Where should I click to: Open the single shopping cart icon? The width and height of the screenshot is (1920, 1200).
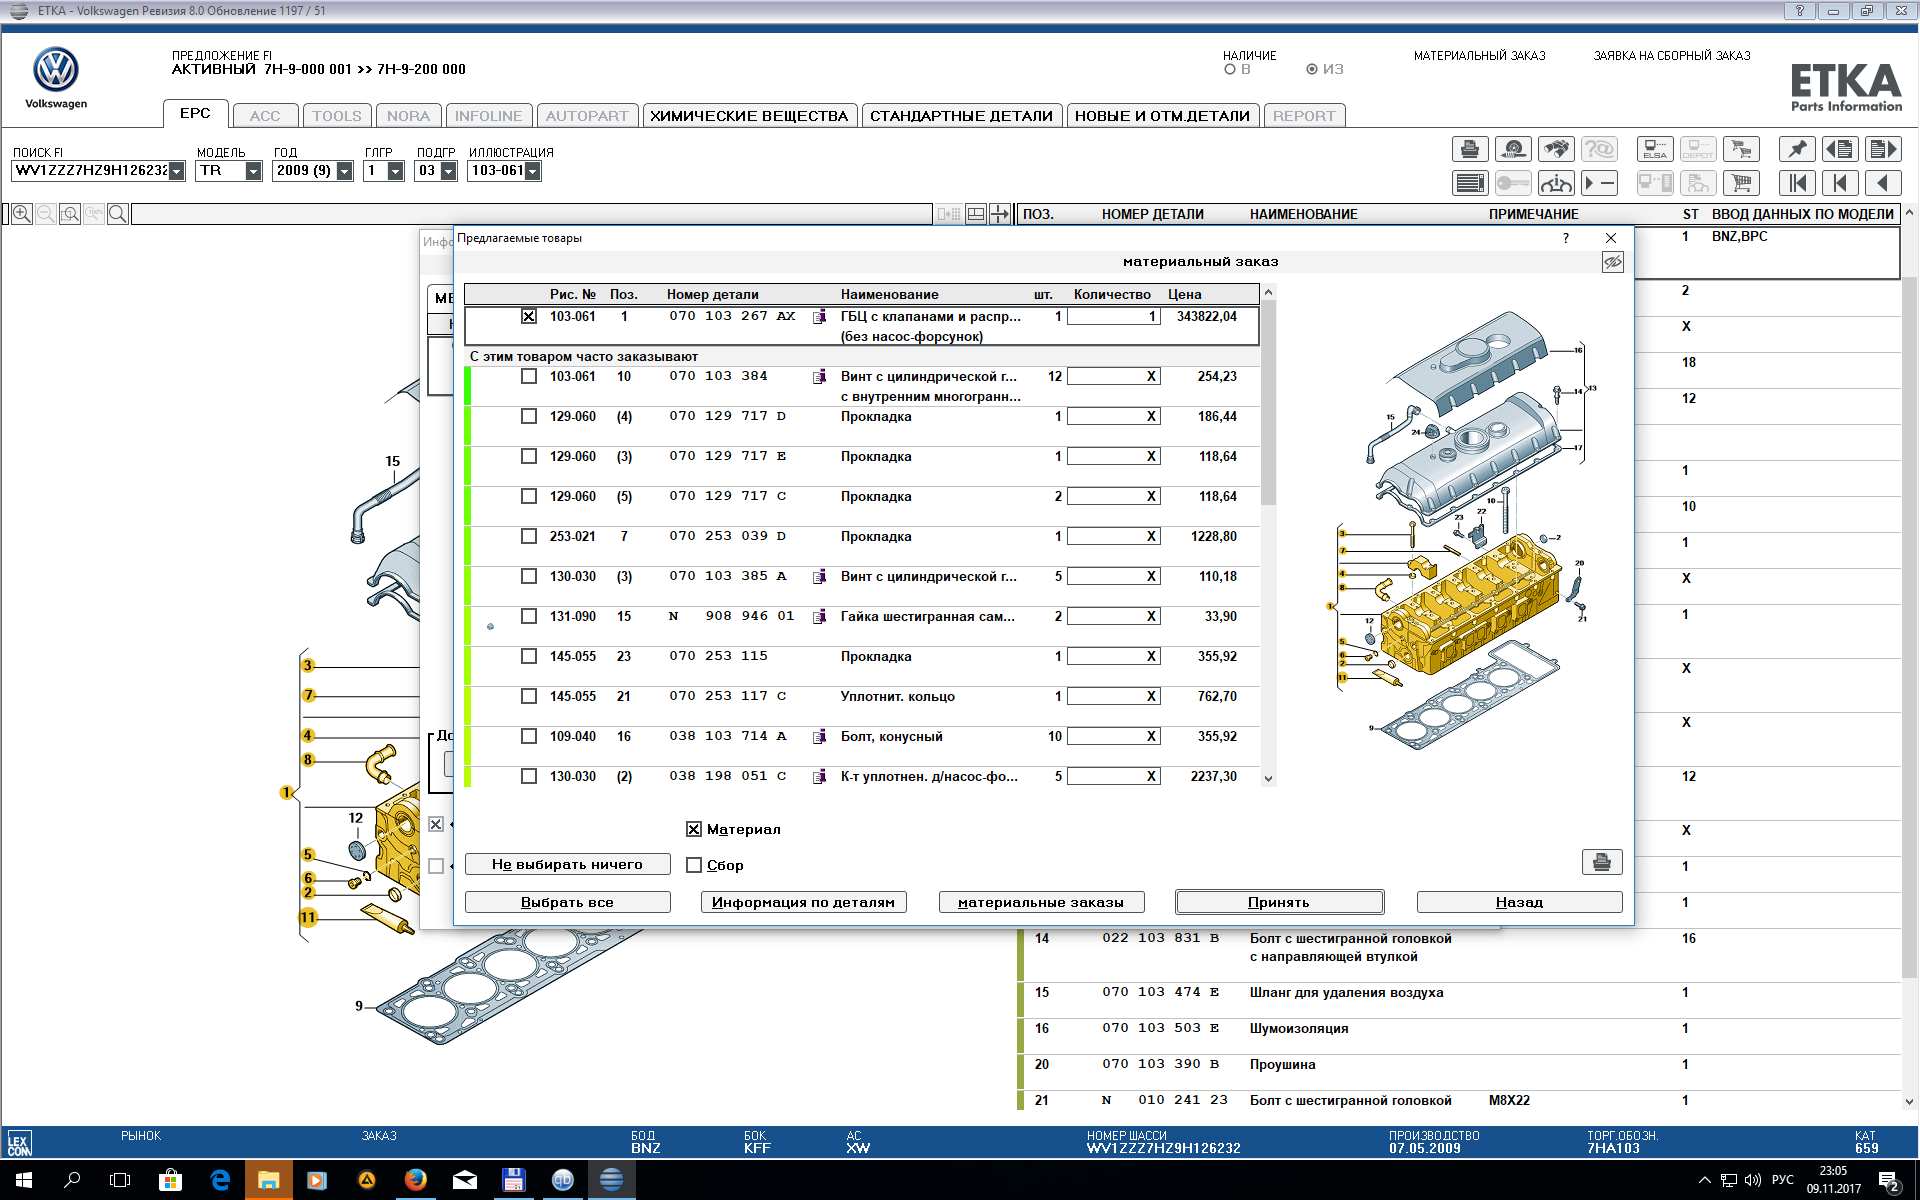pyautogui.click(x=1741, y=183)
